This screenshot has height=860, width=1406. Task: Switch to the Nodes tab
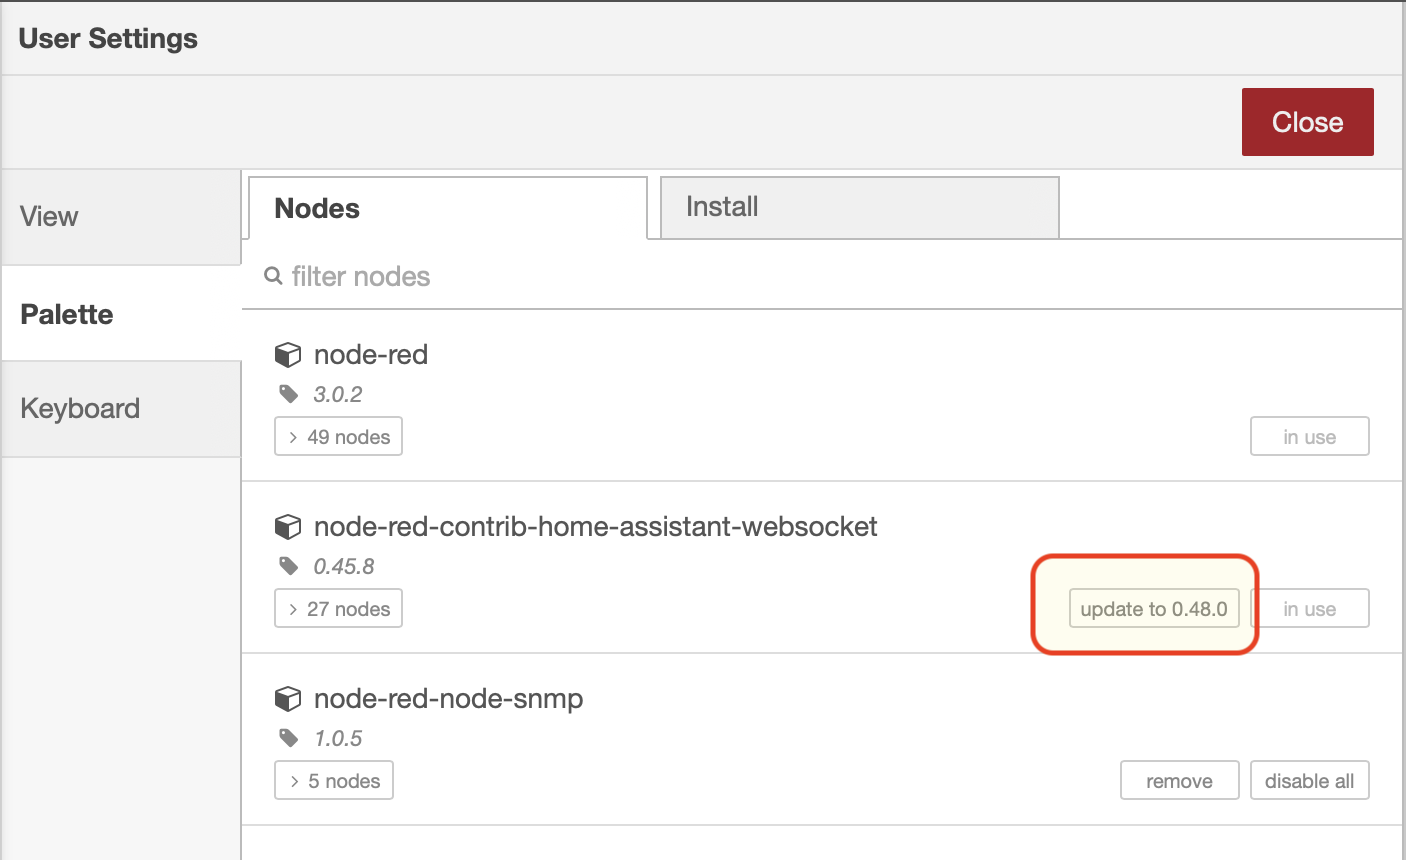(x=448, y=208)
